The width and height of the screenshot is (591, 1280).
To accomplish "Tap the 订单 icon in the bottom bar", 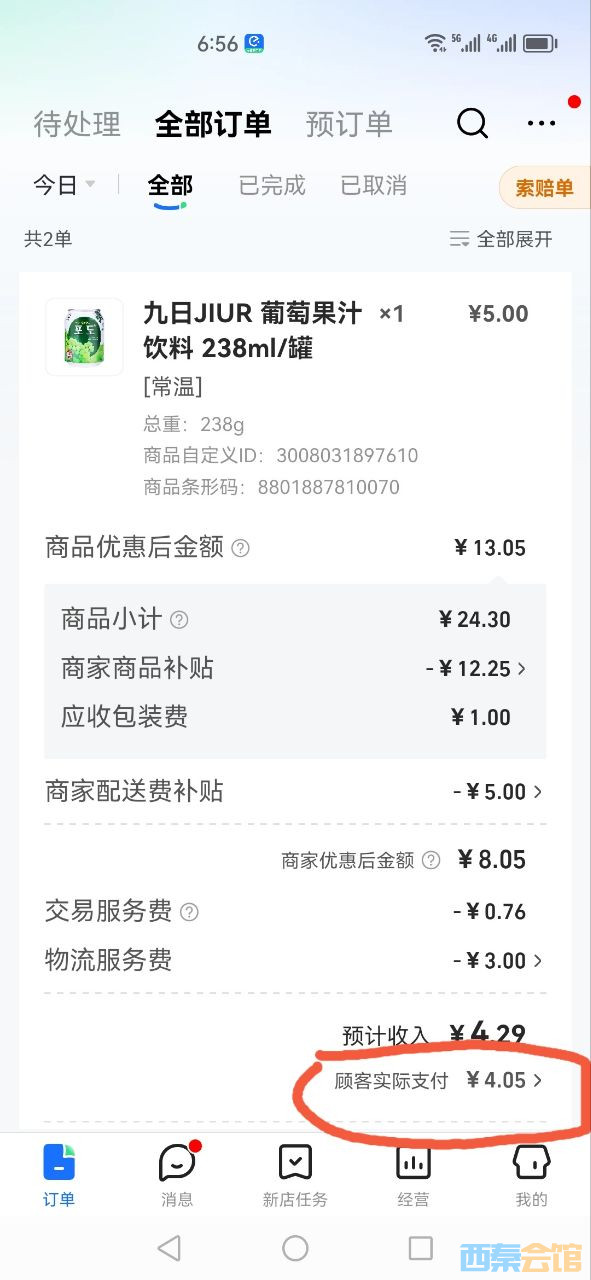I will tap(59, 1175).
